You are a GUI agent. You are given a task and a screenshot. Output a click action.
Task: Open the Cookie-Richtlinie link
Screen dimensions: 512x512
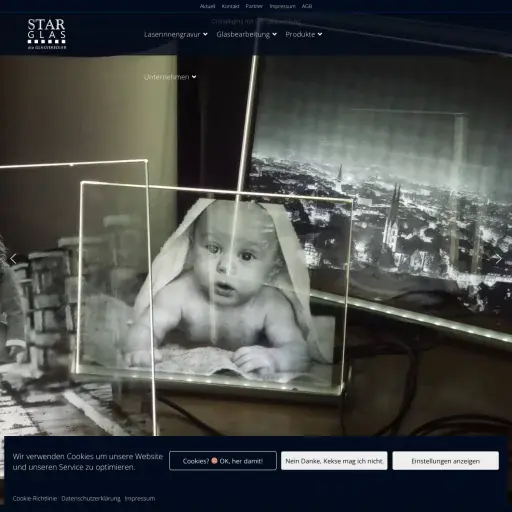(x=35, y=499)
